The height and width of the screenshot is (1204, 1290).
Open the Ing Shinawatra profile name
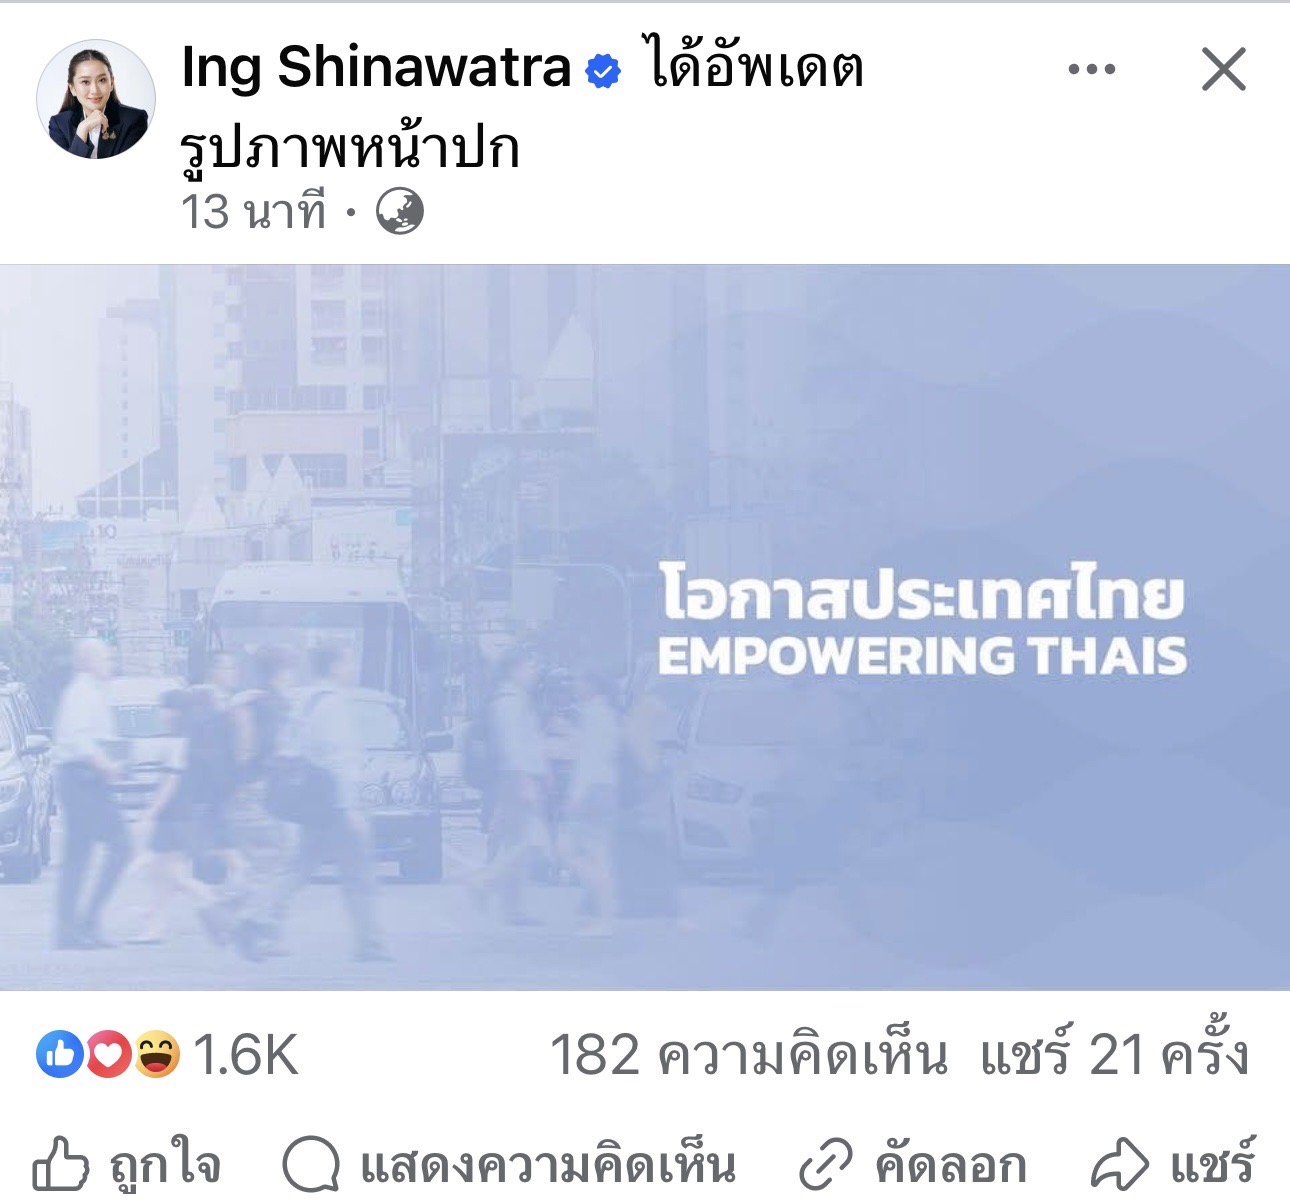pos(376,68)
